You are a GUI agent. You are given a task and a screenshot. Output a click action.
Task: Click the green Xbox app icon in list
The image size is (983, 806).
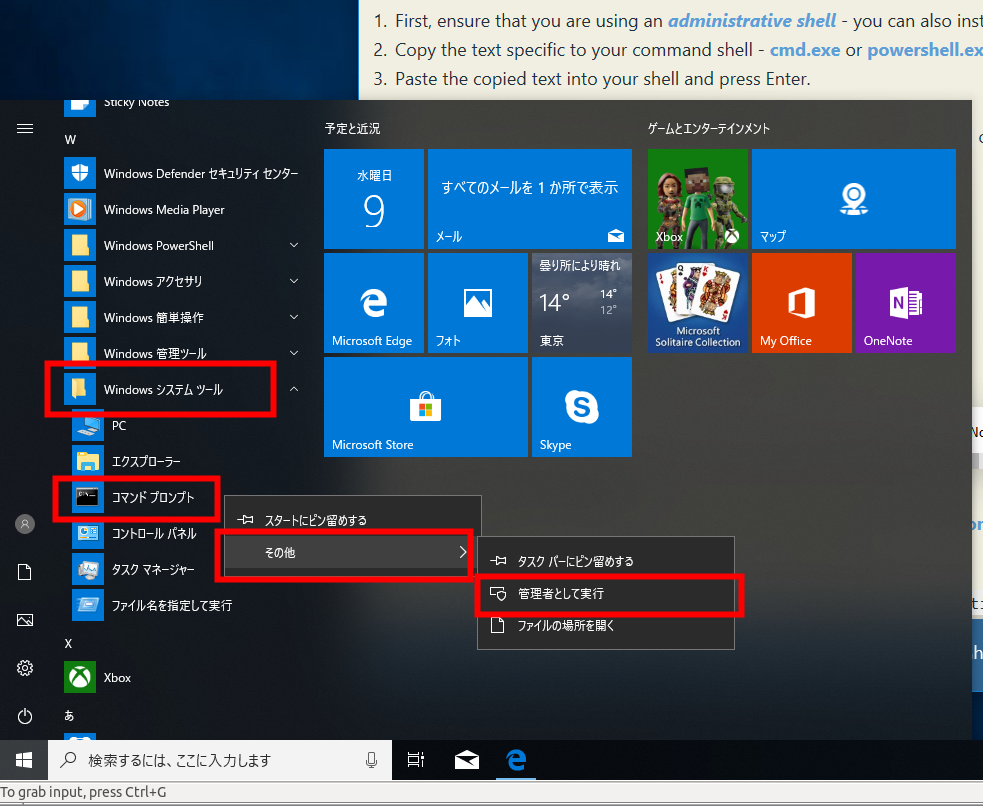(80, 677)
